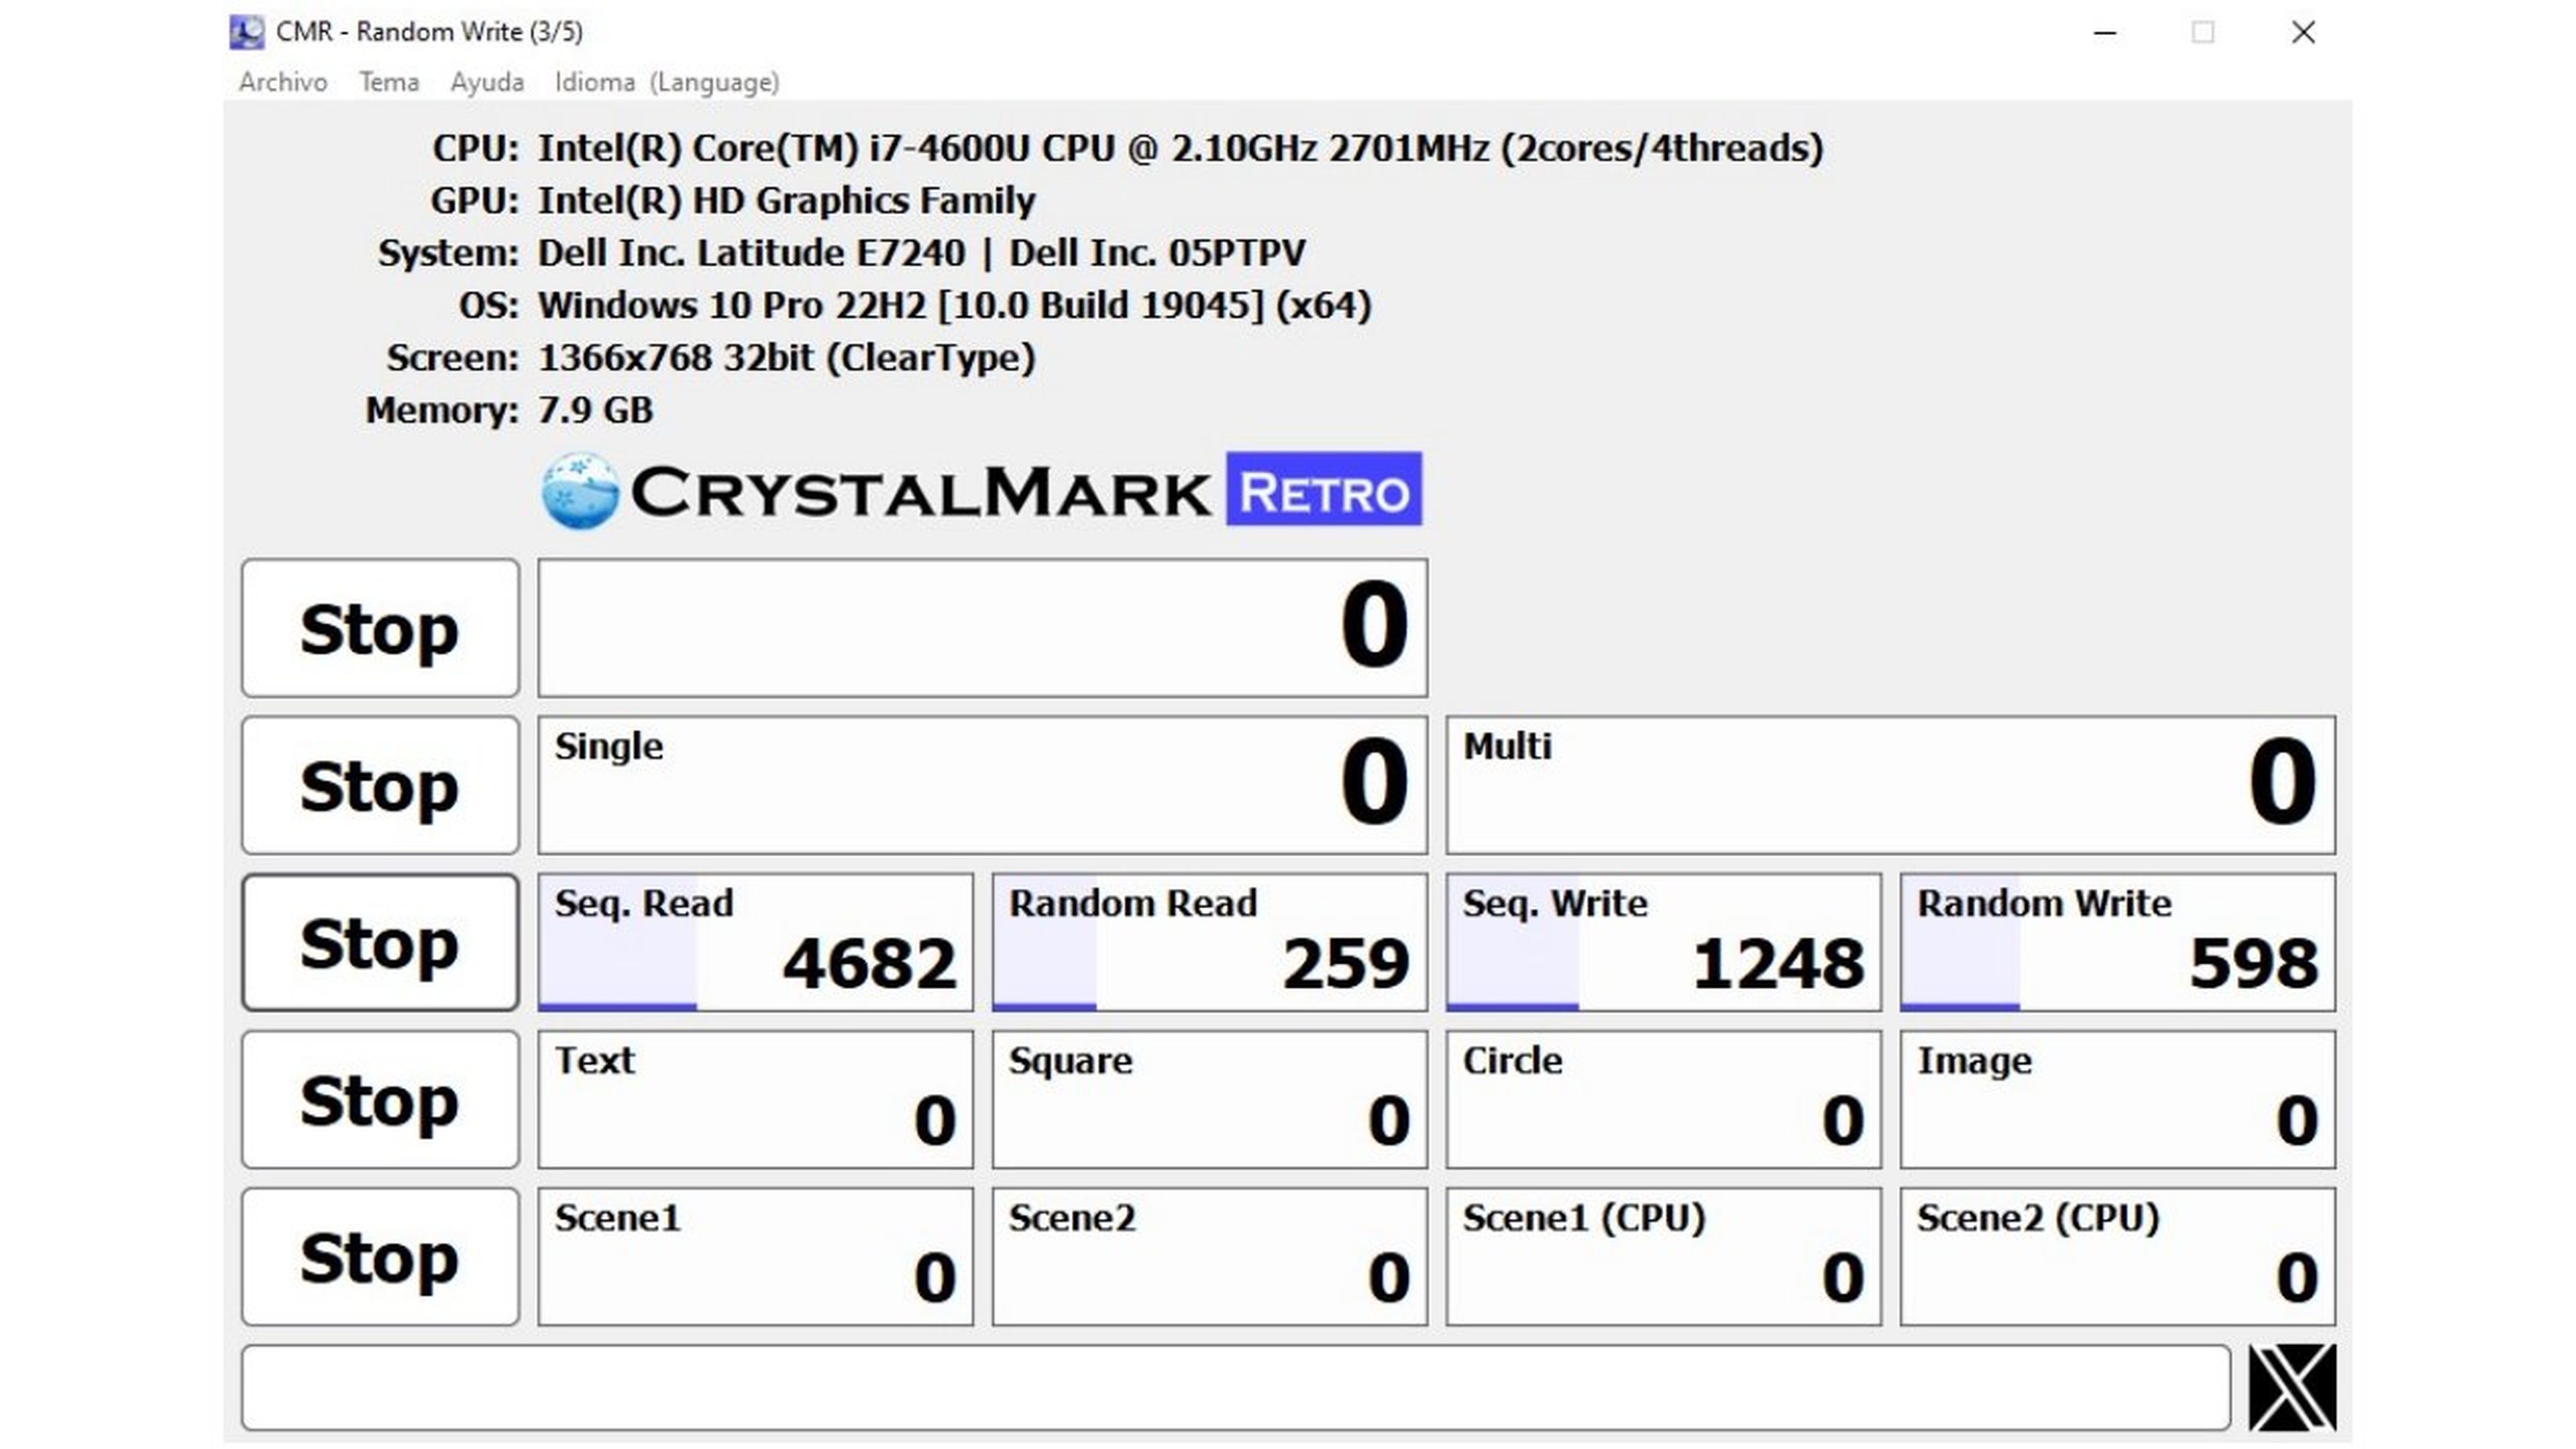Image resolution: width=2576 pixels, height=1449 pixels.
Task: Click the Scene1 (CPU) score cell
Action: (1663, 1257)
